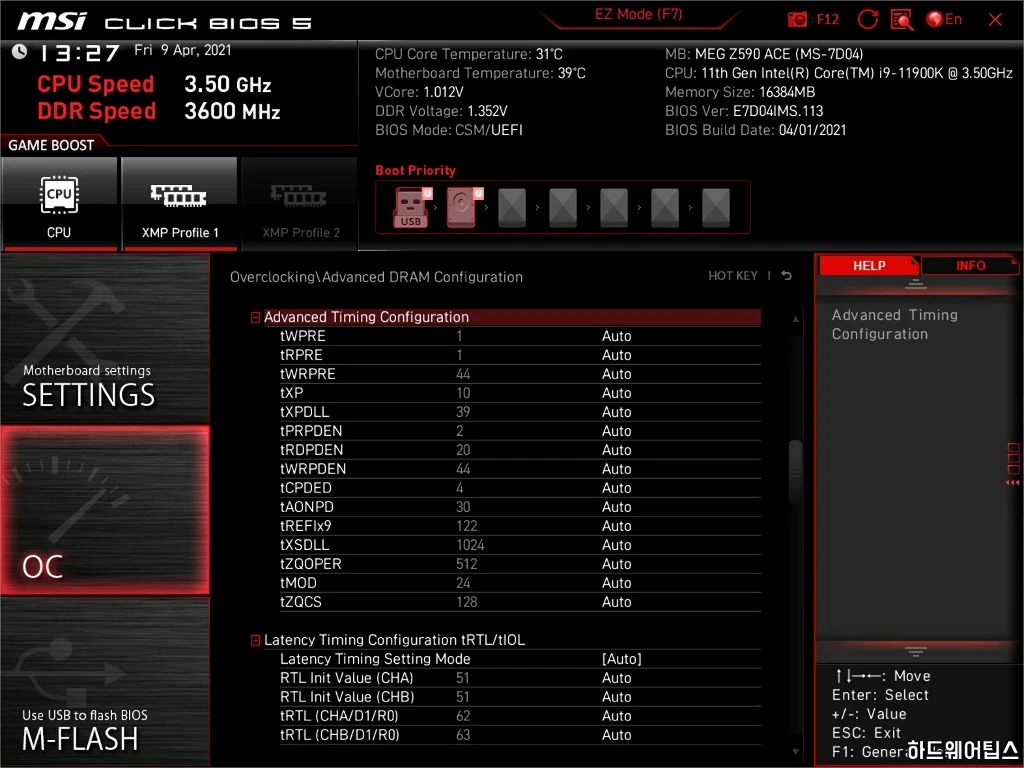
Task: Select the tXSDLL timing row
Action: (x=520, y=544)
